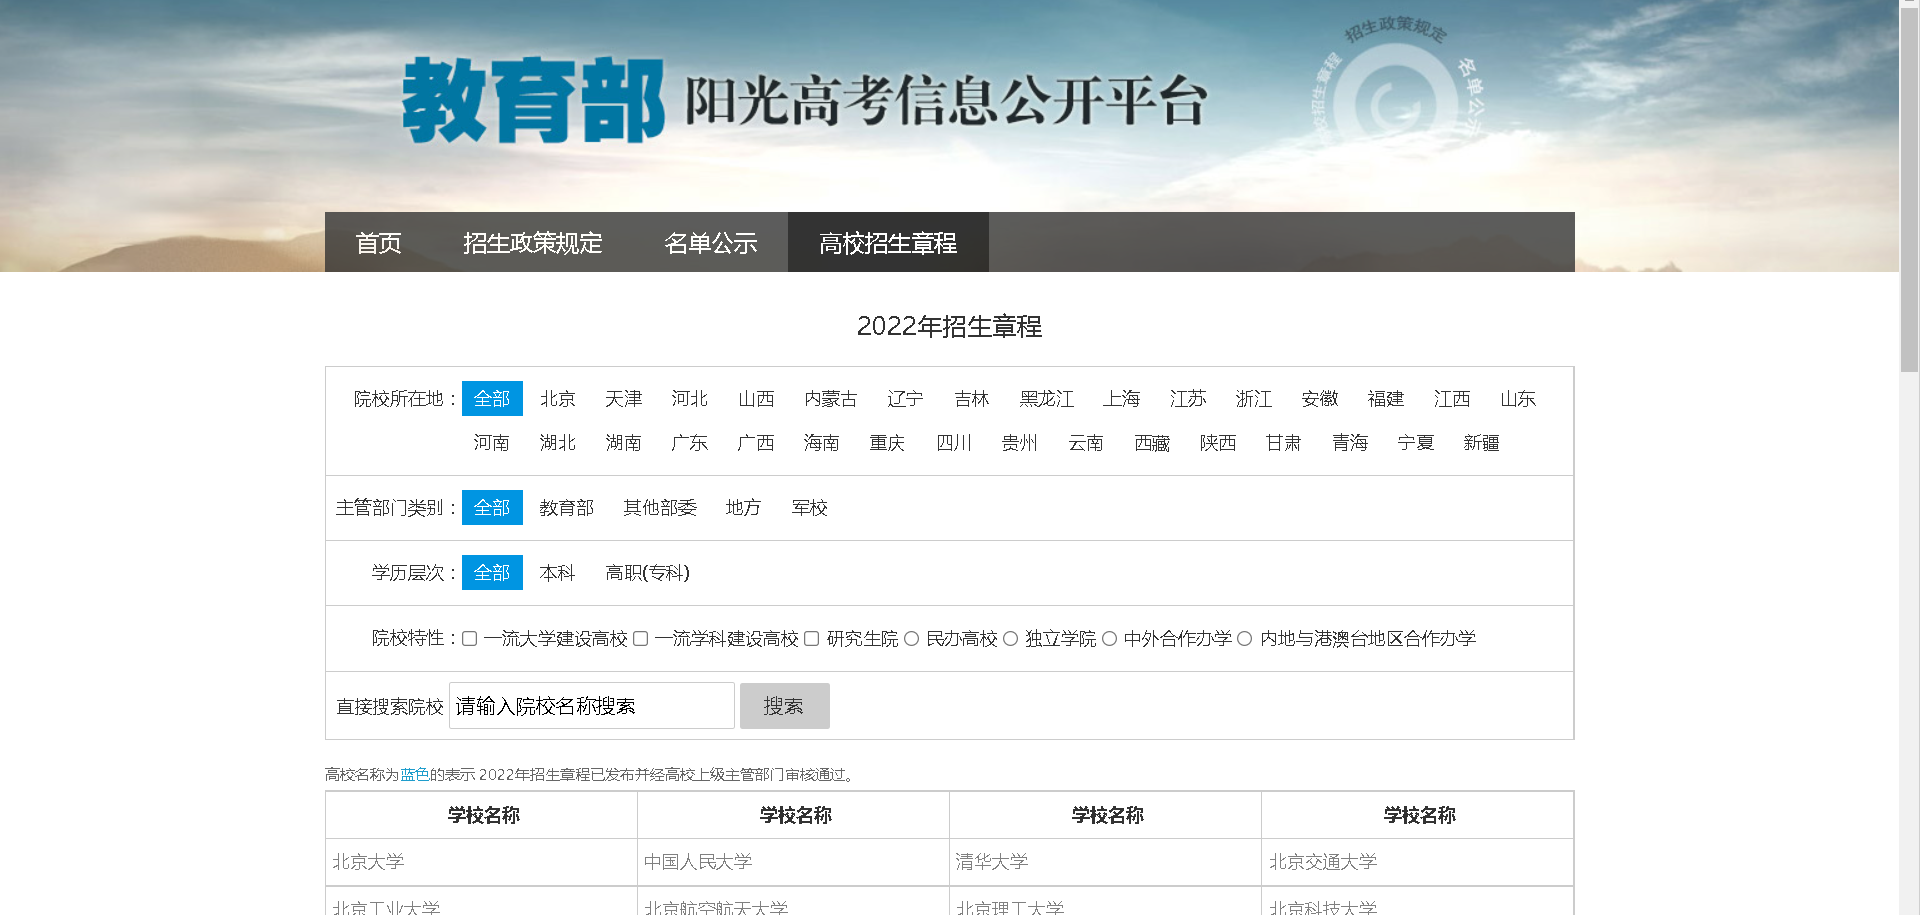Check the 一流学科建设高校 option
This screenshot has height=915, width=1920.
click(640, 638)
